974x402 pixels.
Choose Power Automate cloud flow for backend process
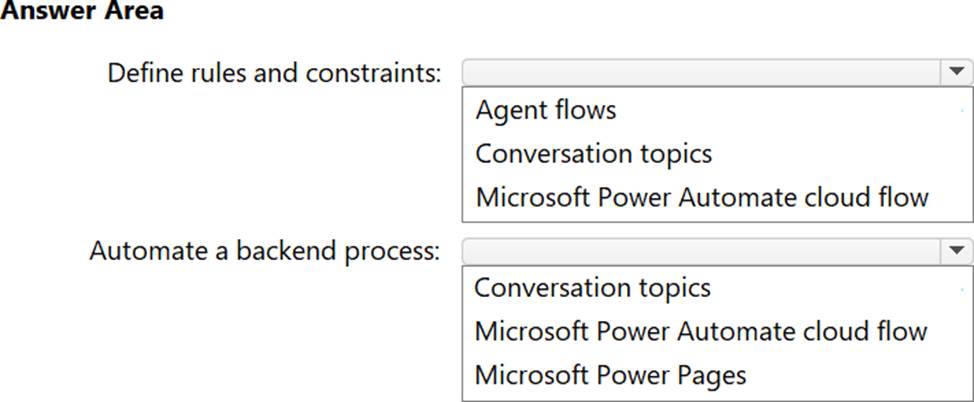coord(700,331)
